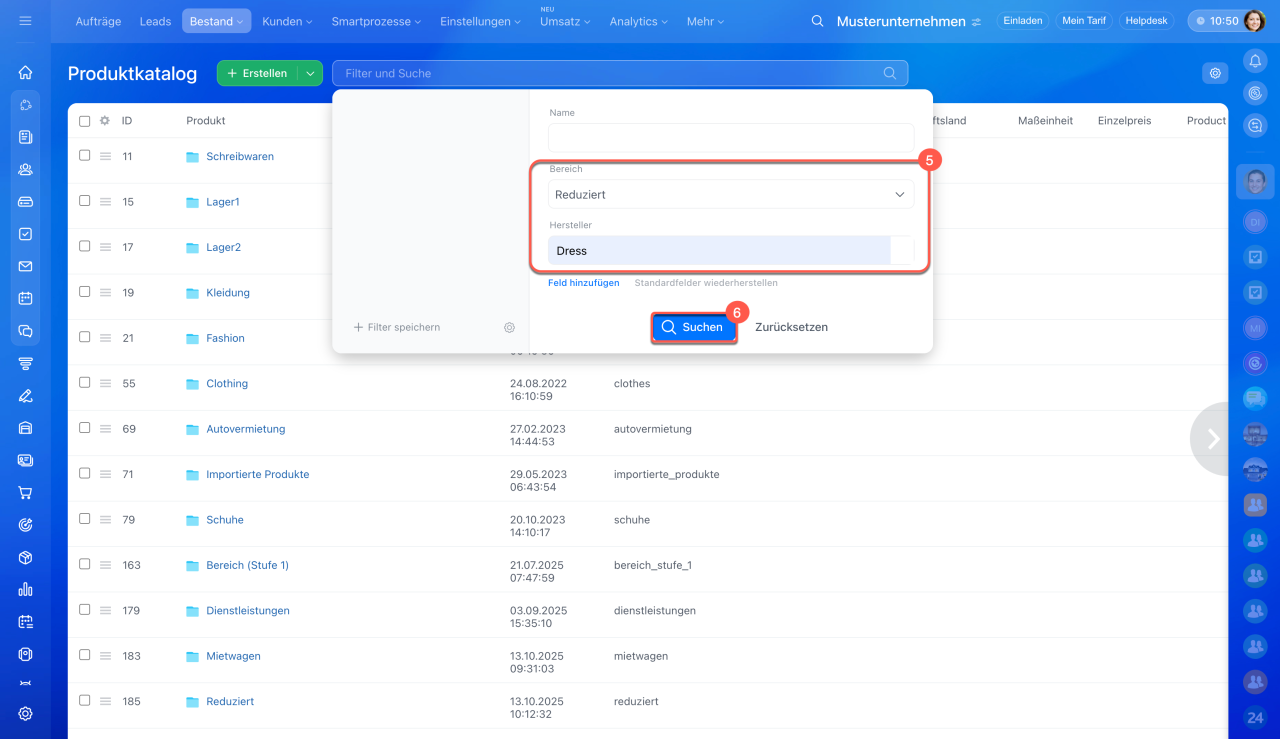The height and width of the screenshot is (739, 1280).
Task: Open the settings gear in left sidebar
Action: pos(25,714)
